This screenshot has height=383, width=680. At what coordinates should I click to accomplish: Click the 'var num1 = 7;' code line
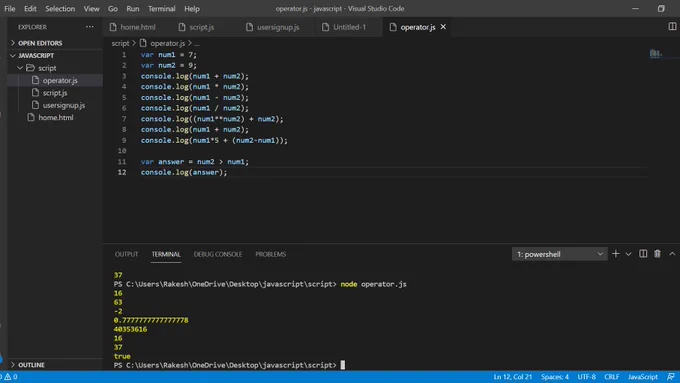169,55
